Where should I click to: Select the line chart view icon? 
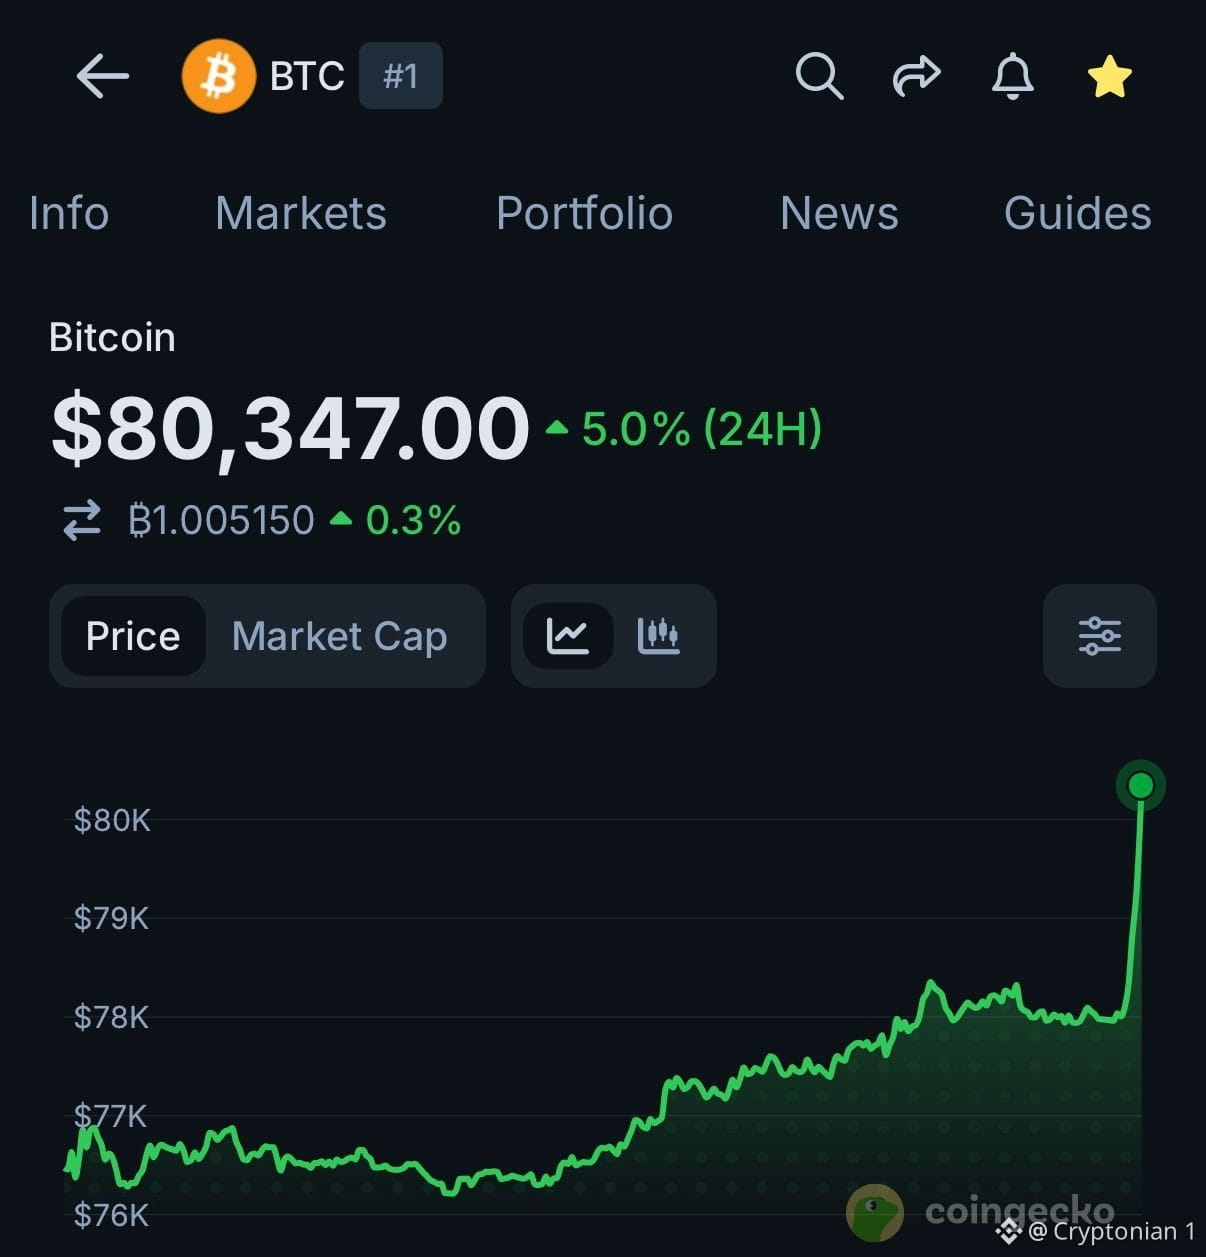coord(568,636)
